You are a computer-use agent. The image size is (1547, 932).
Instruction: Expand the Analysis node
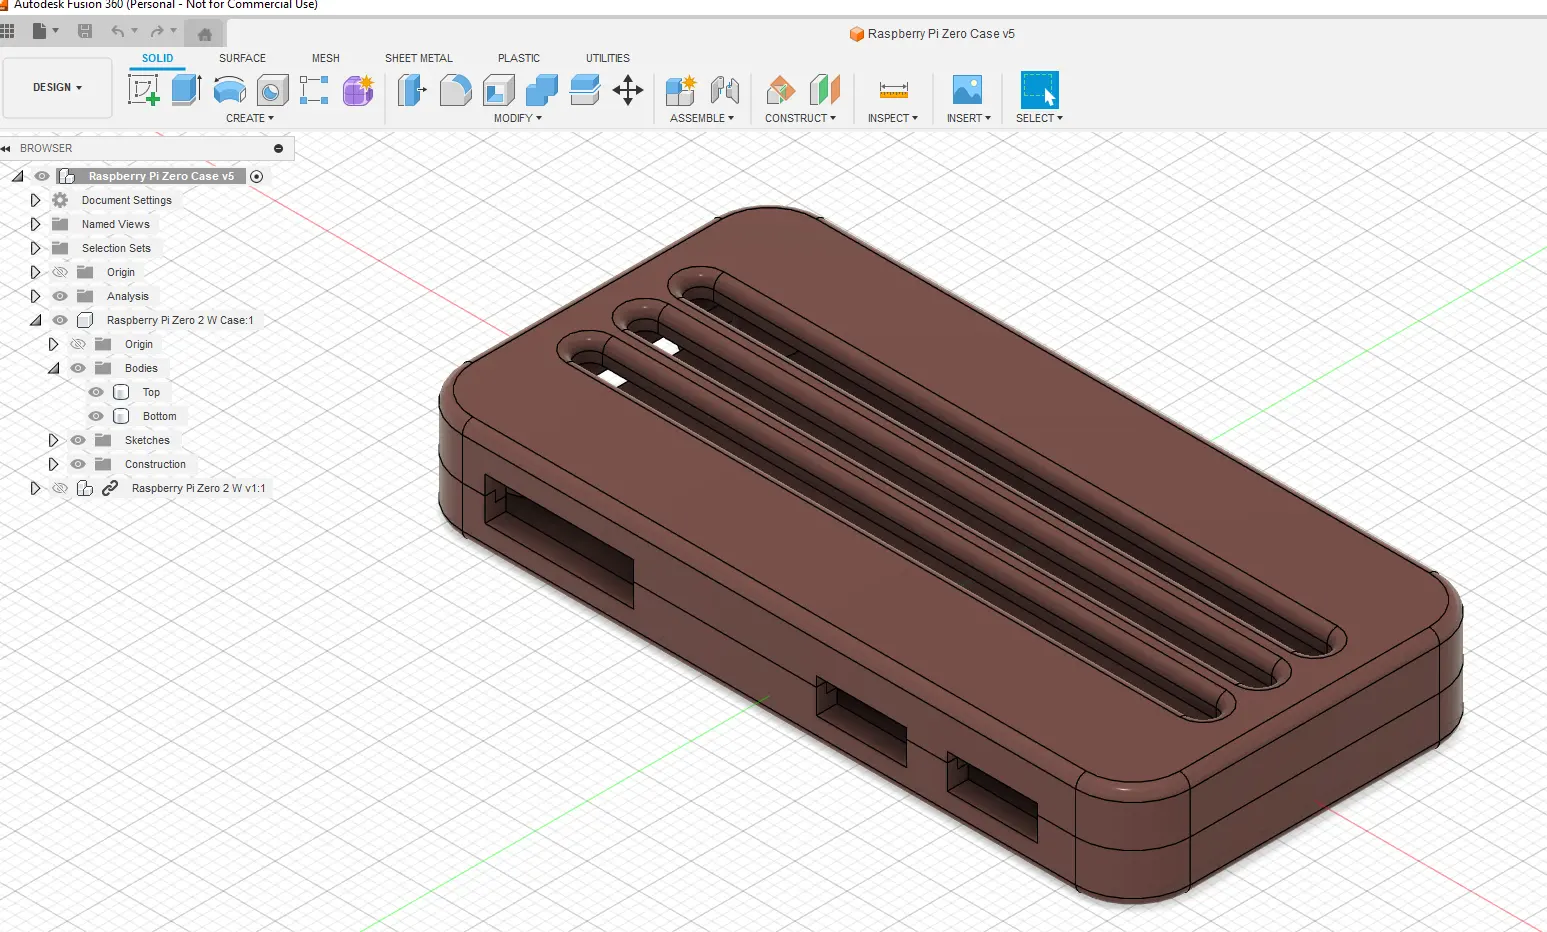tap(35, 296)
